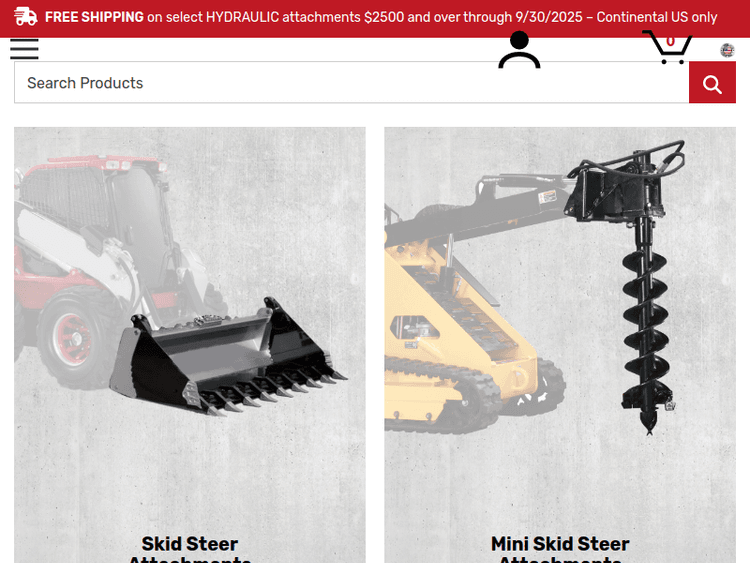
Task: Click the Skid Steer Attachments title
Action: coord(190,549)
